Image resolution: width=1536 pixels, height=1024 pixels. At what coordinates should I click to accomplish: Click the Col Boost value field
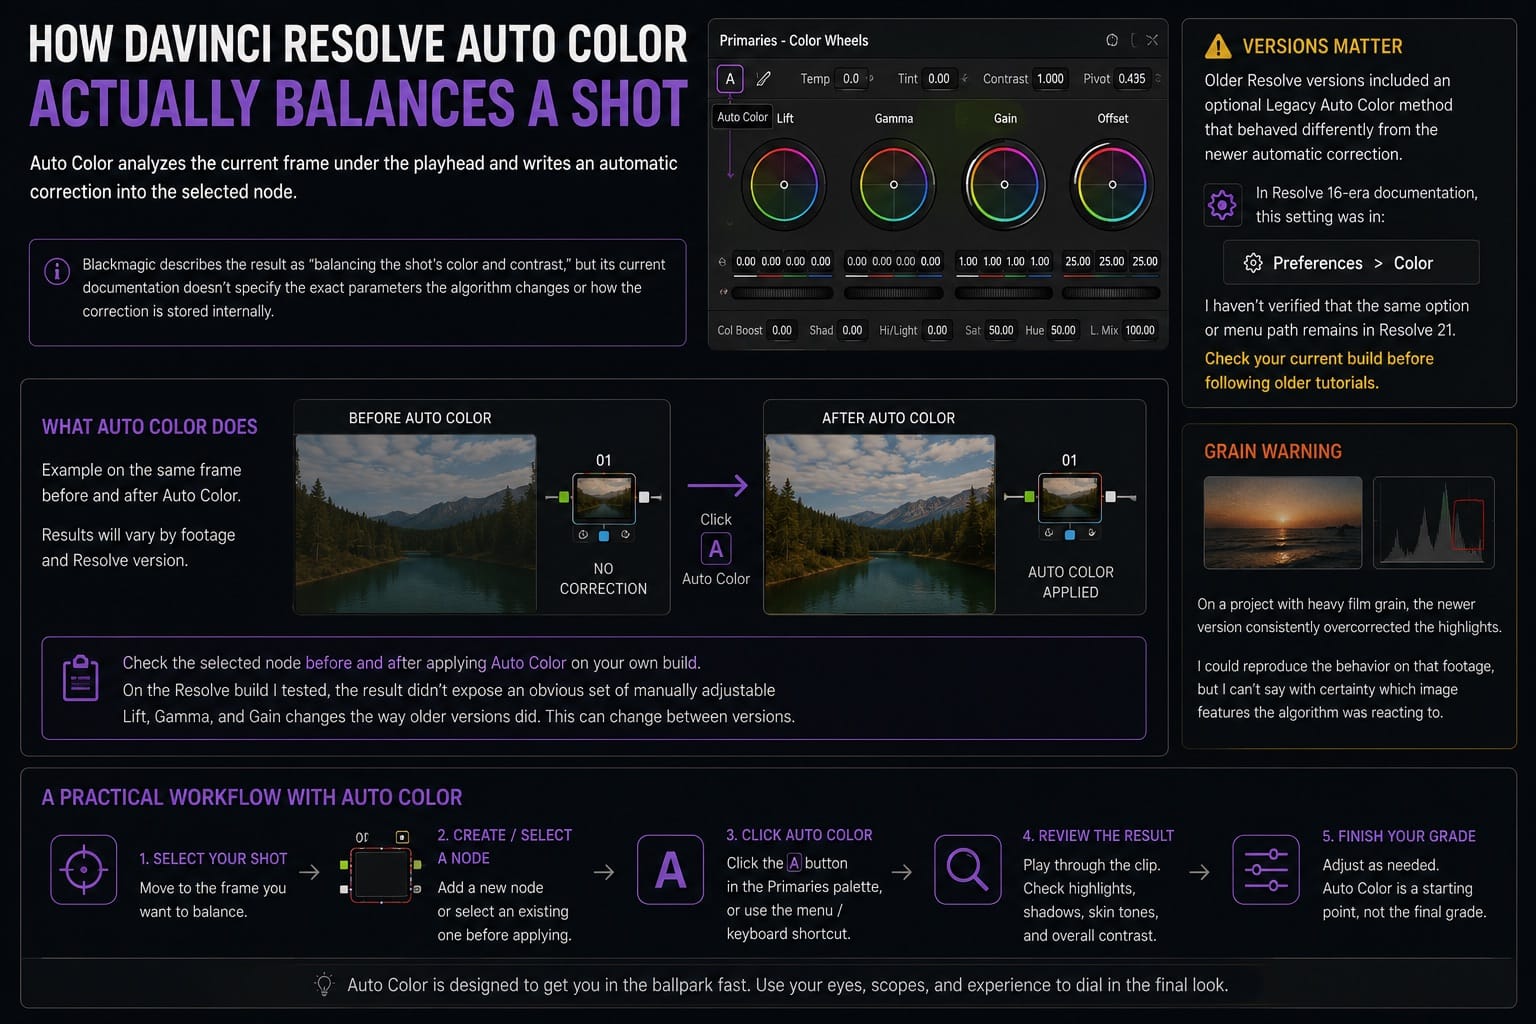[x=782, y=331]
